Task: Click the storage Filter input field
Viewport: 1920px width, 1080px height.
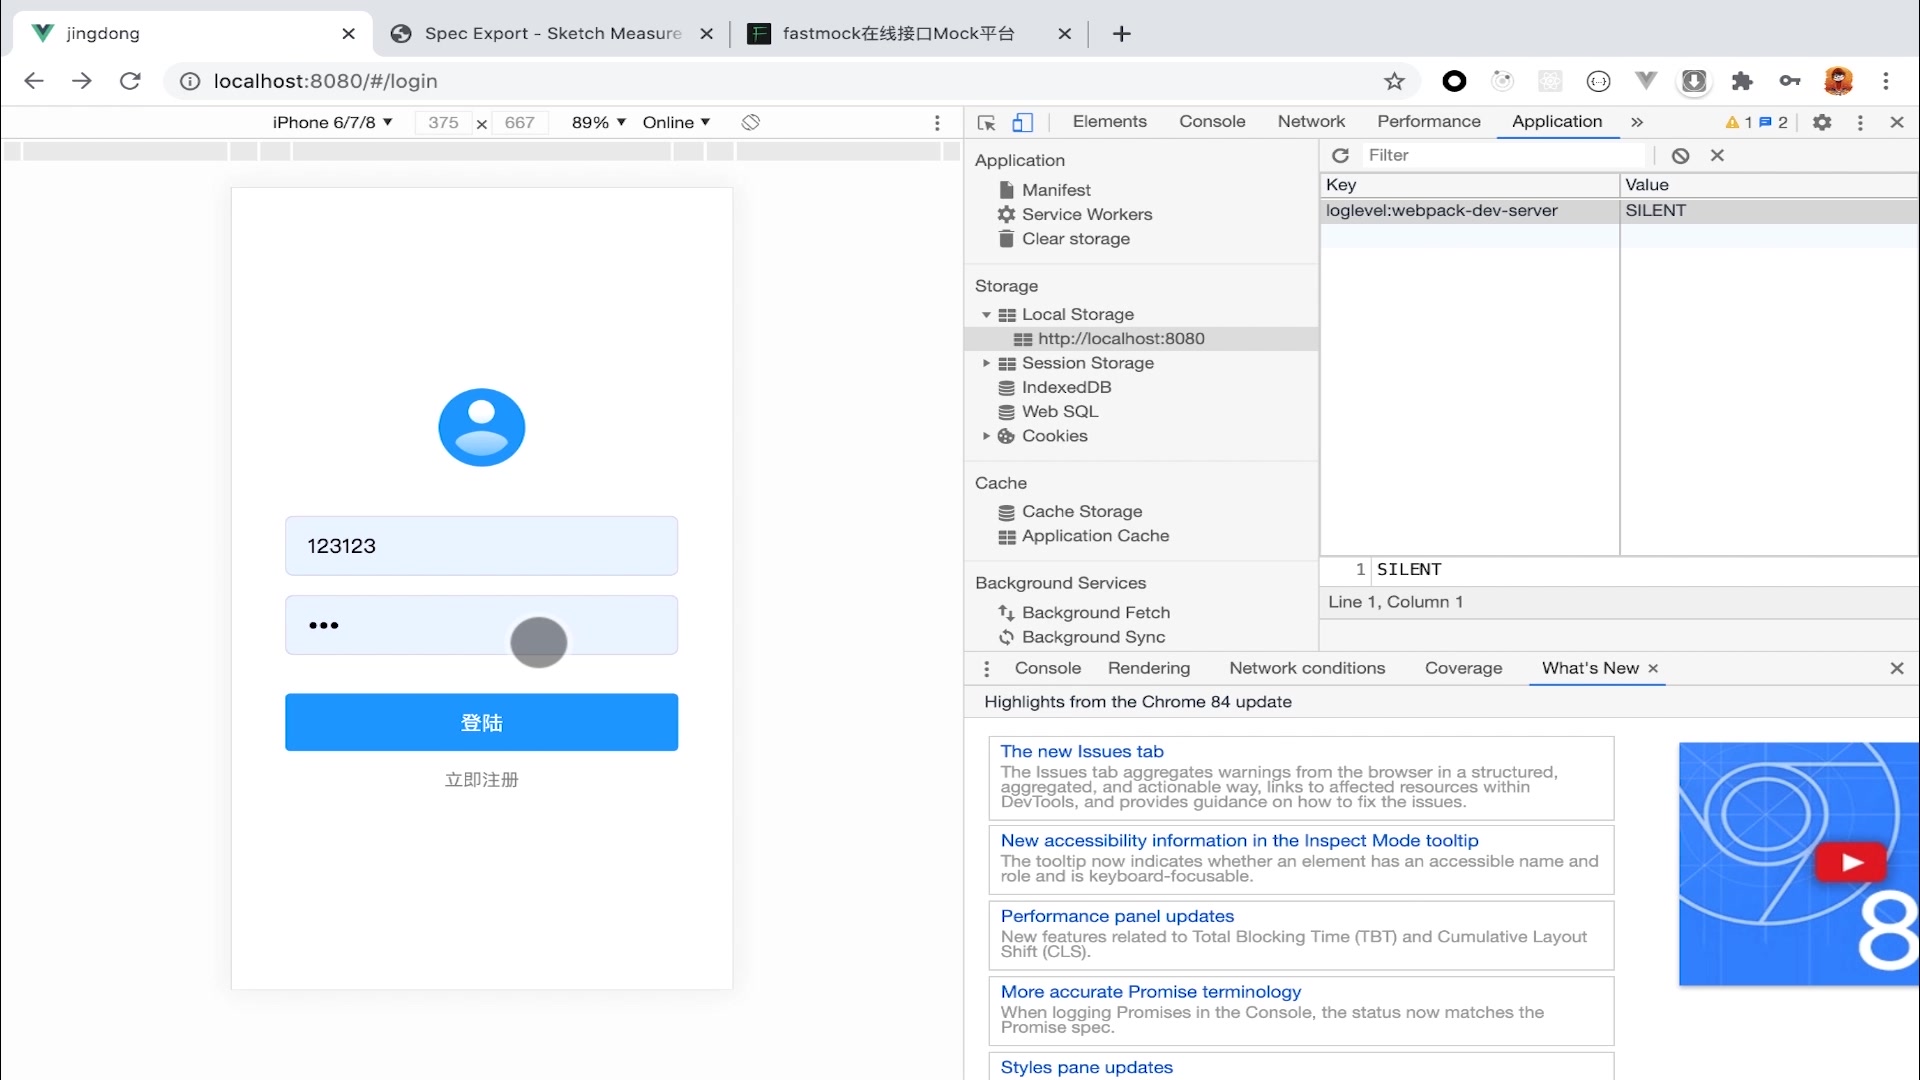Action: click(x=1500, y=155)
